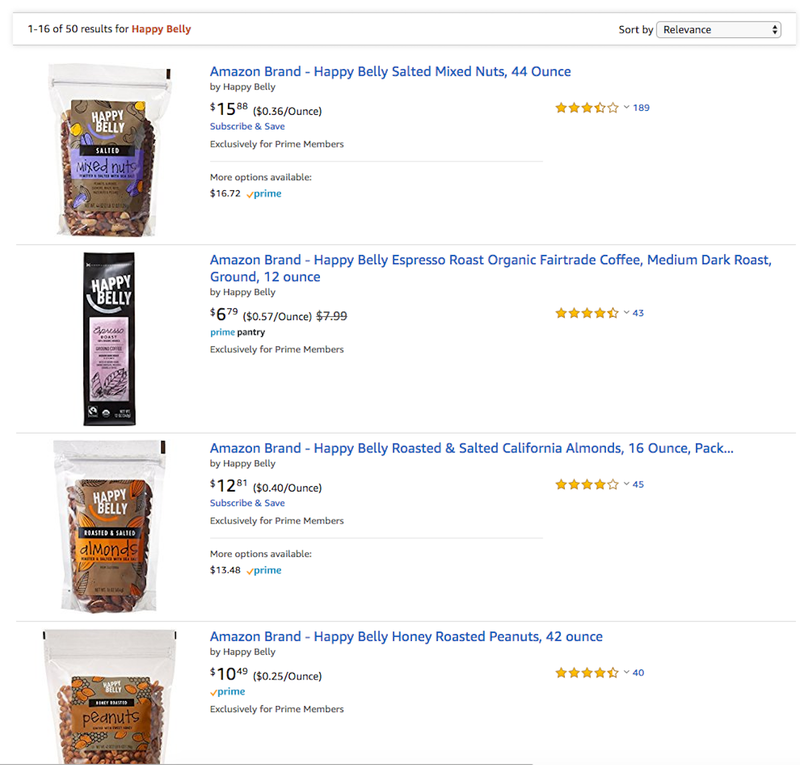Click the star rating for Espresso Roast Coffee
The width and height of the screenshot is (800, 765).
tap(587, 313)
